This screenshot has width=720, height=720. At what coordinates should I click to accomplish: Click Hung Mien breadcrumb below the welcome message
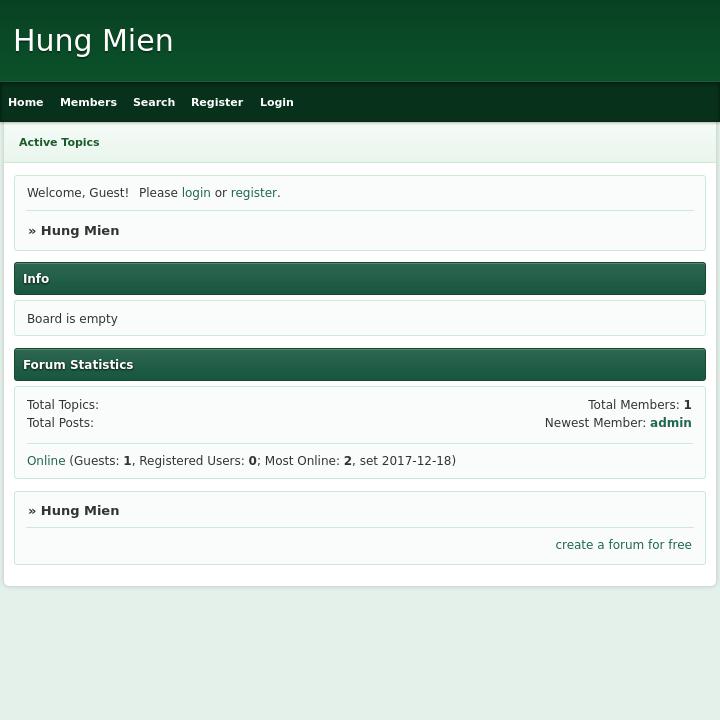pyautogui.click(x=80, y=231)
